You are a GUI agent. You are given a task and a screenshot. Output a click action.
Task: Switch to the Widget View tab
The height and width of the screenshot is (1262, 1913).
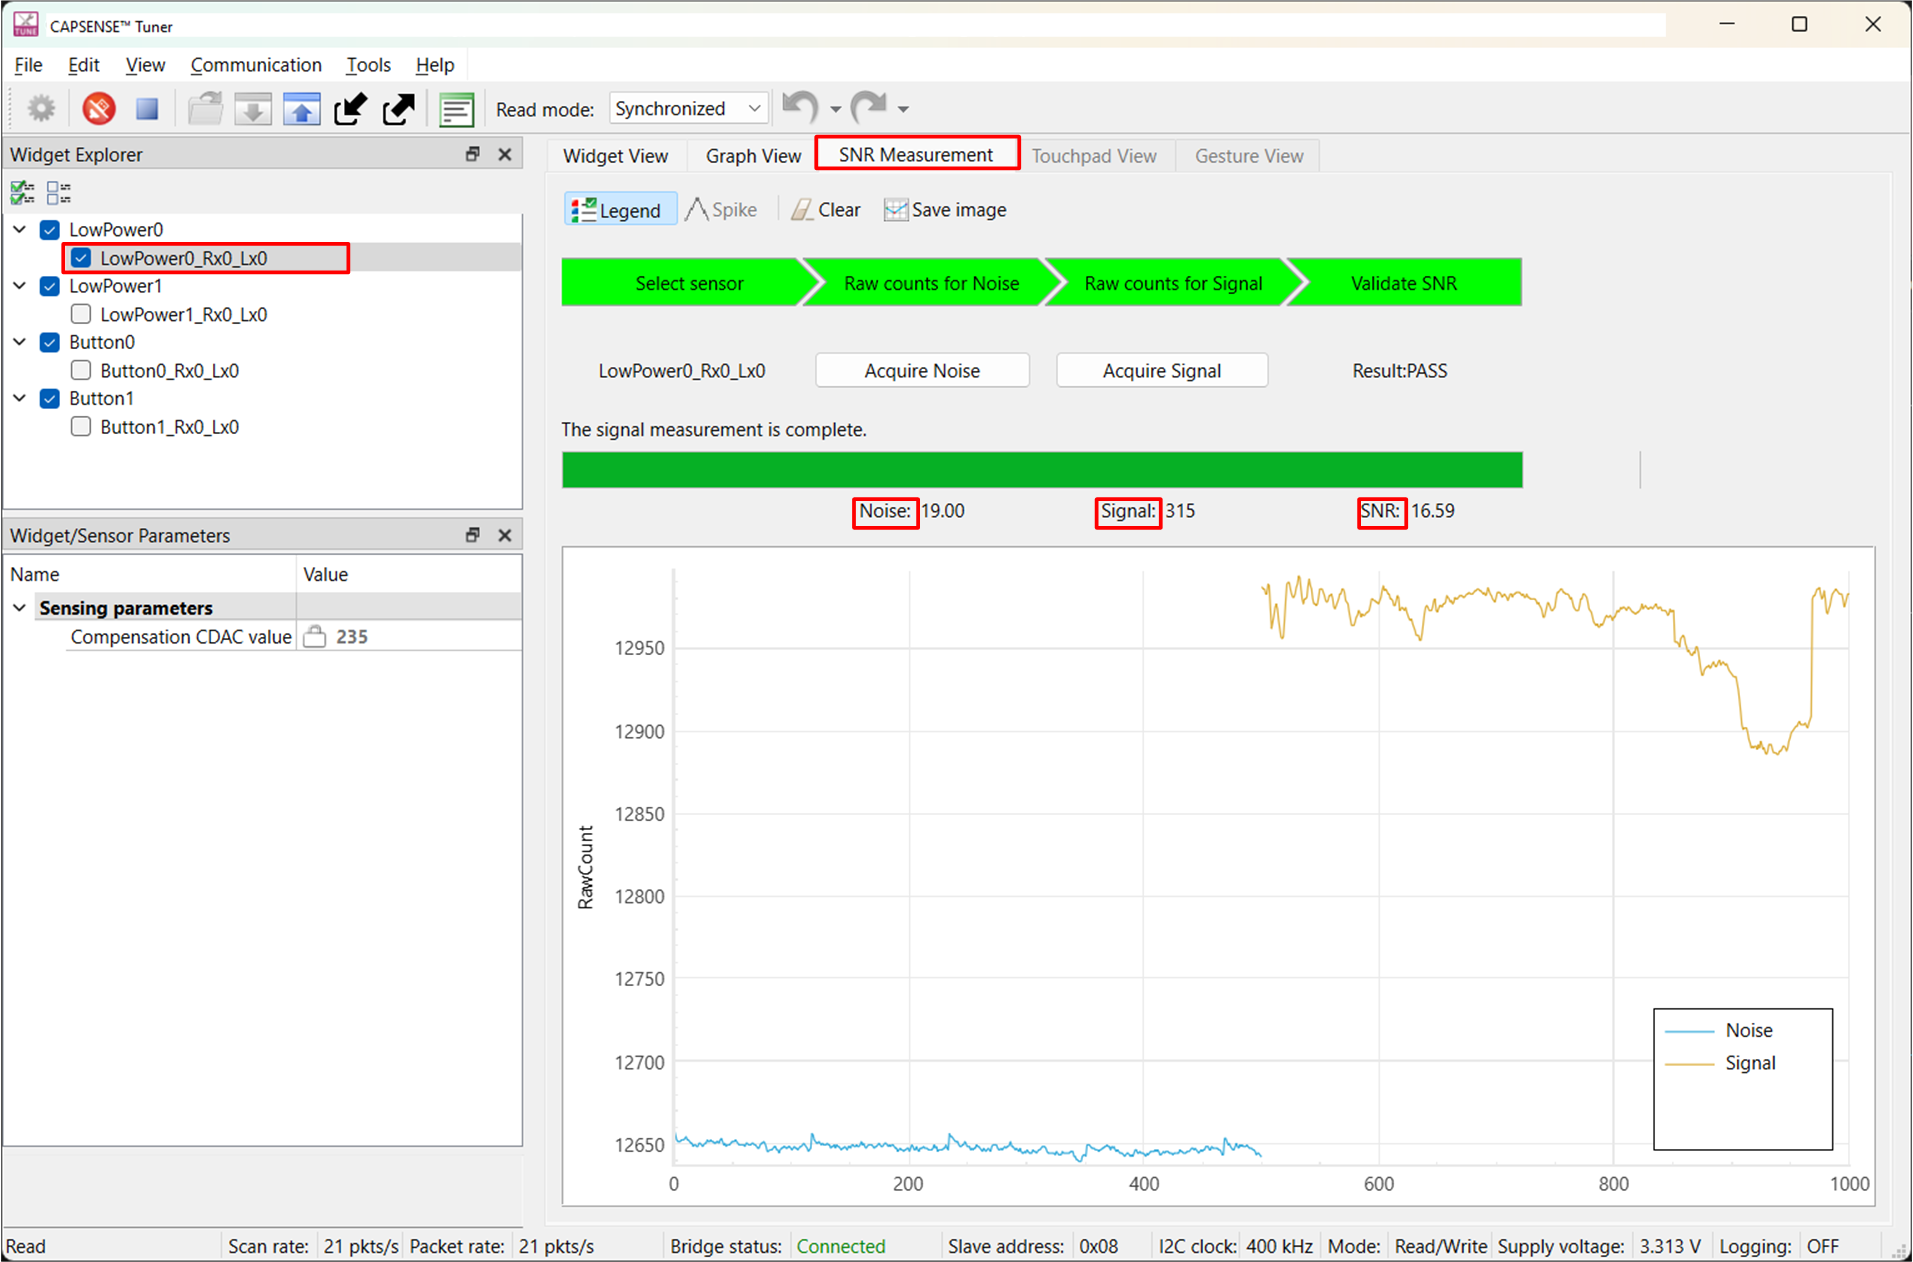click(615, 156)
